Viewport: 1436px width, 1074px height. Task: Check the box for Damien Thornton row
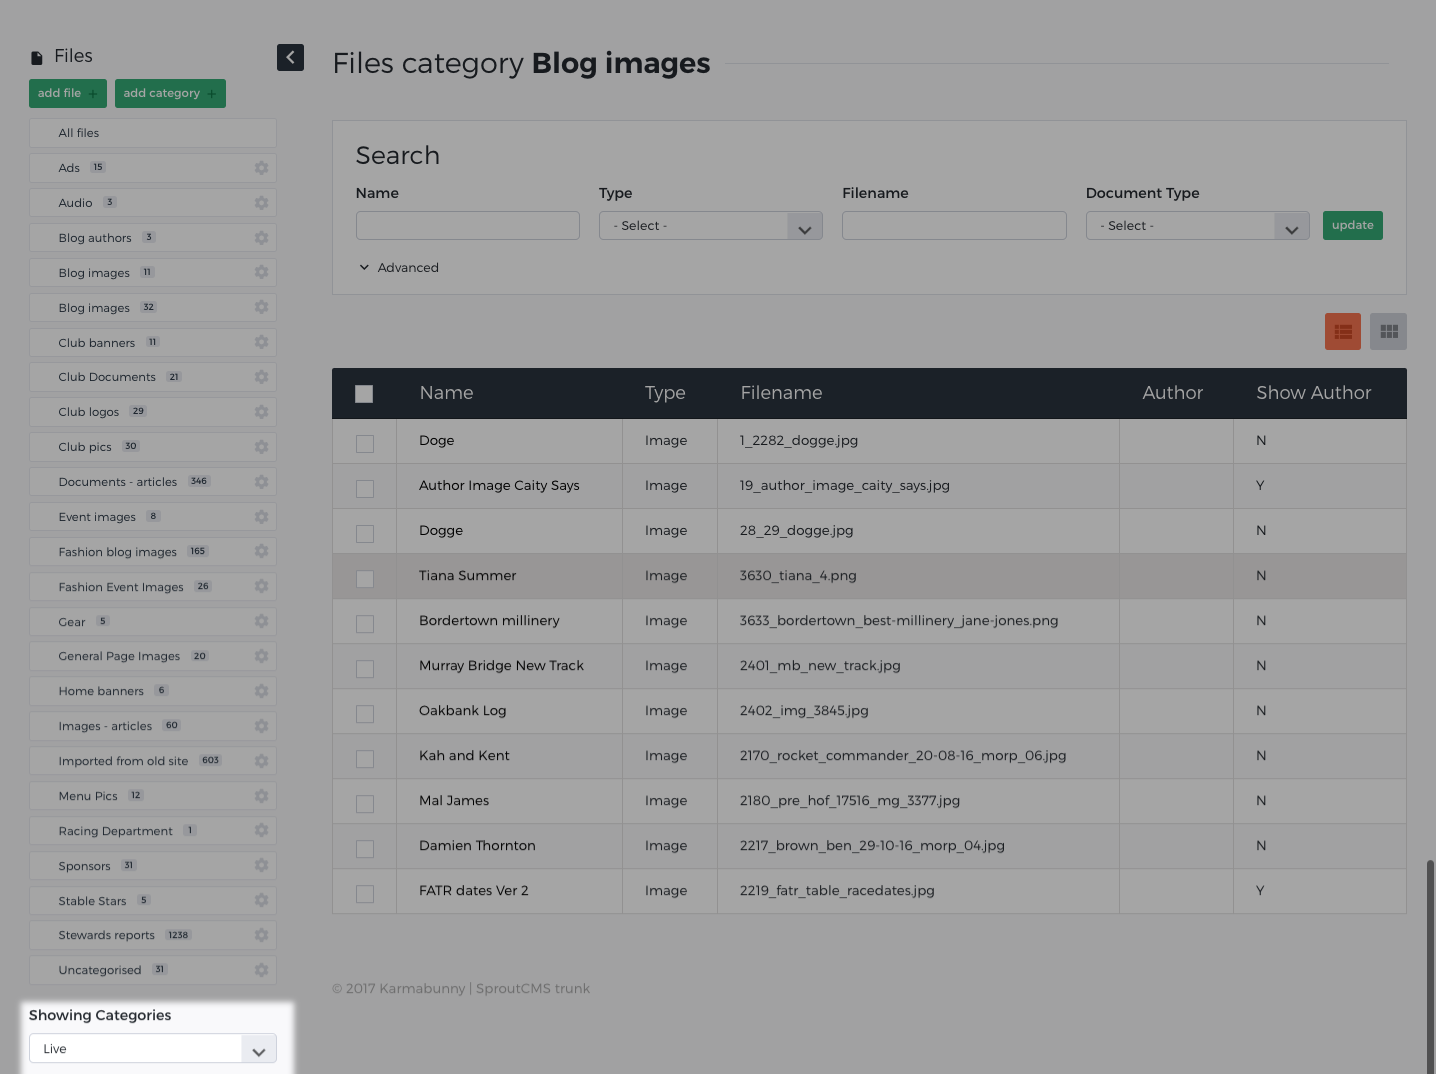coord(365,849)
